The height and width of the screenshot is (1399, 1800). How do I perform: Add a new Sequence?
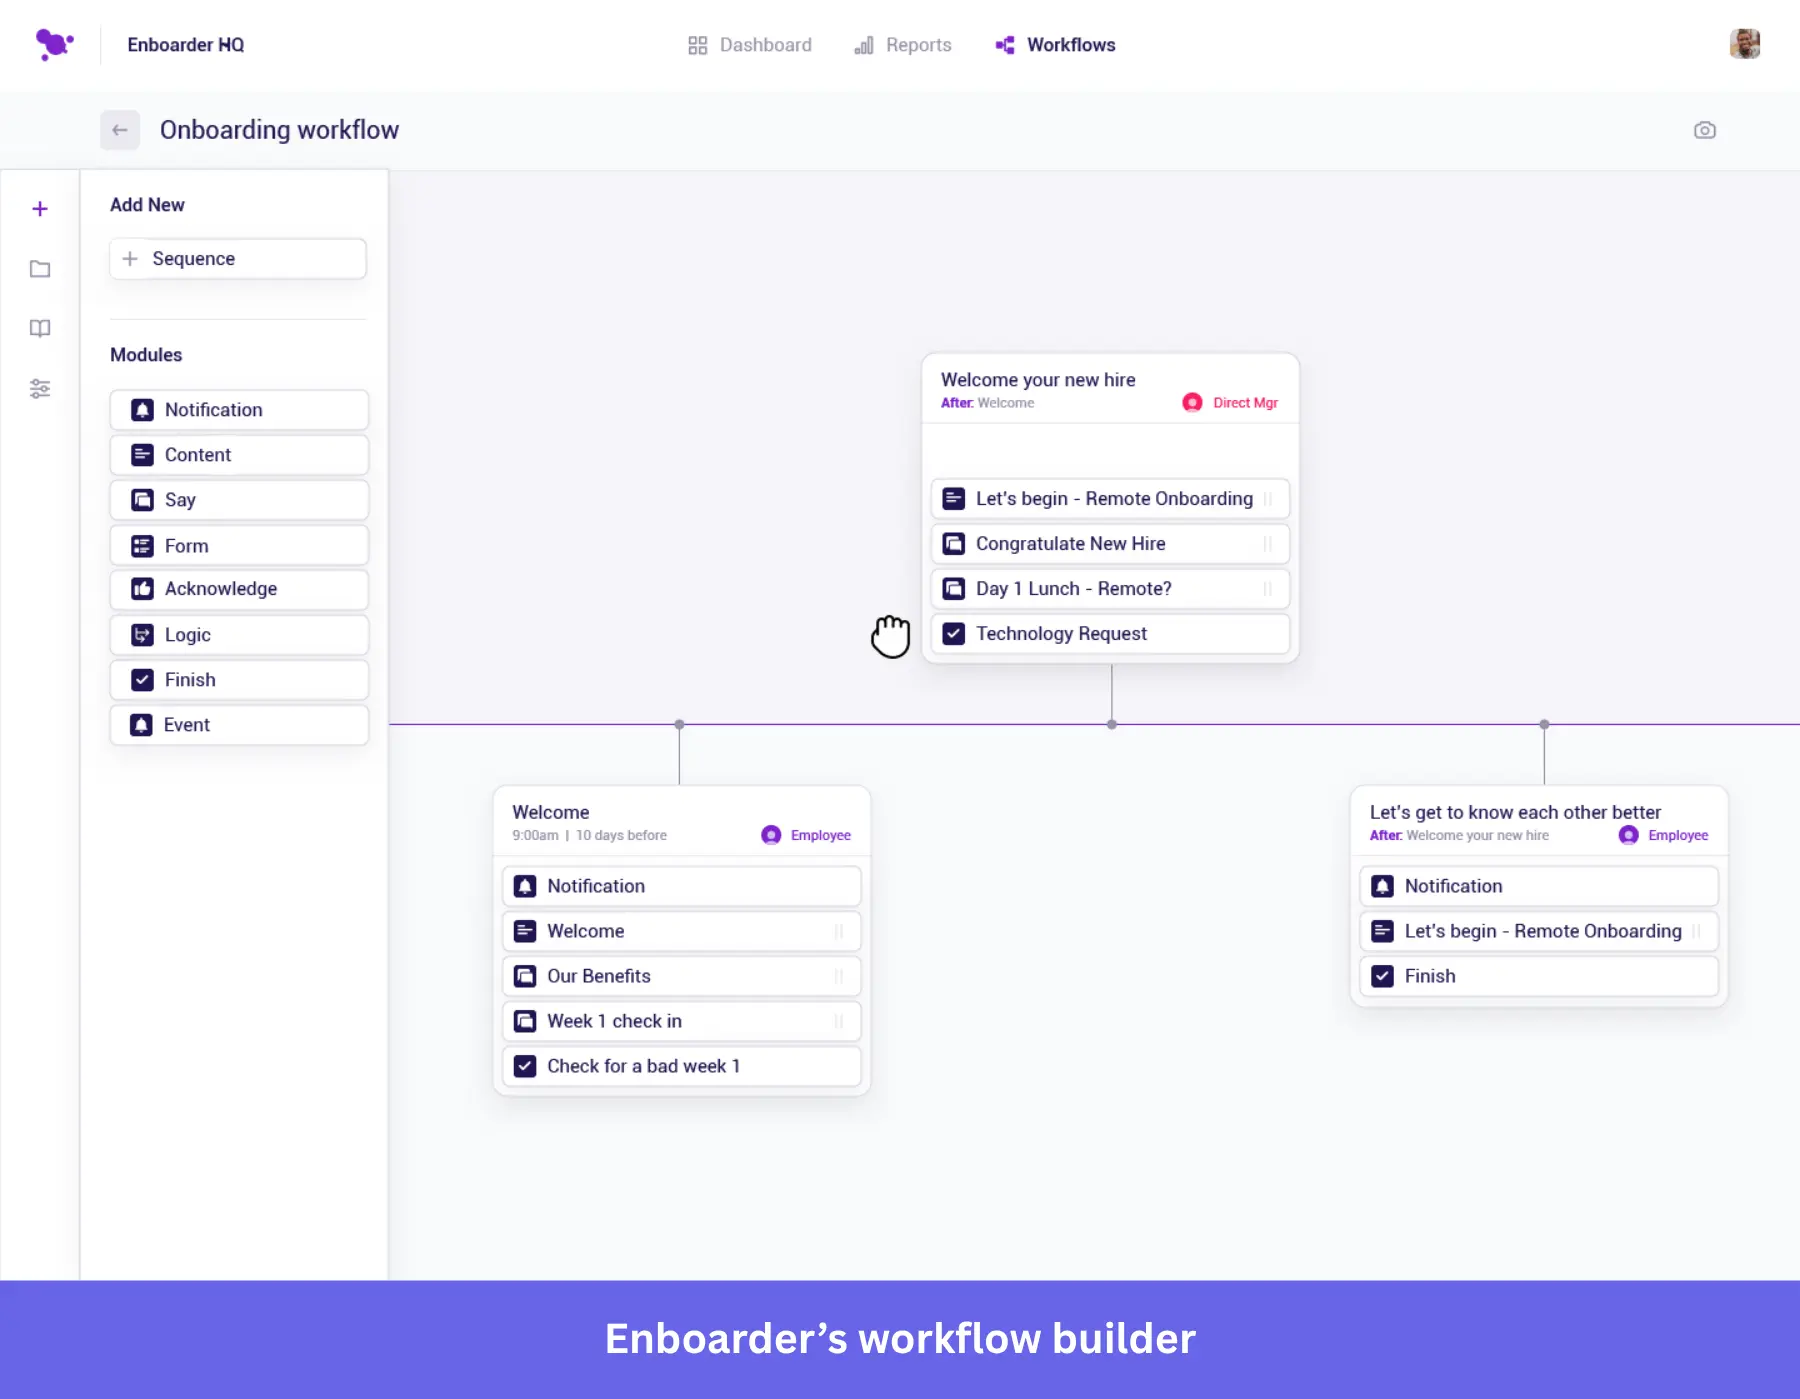click(238, 258)
